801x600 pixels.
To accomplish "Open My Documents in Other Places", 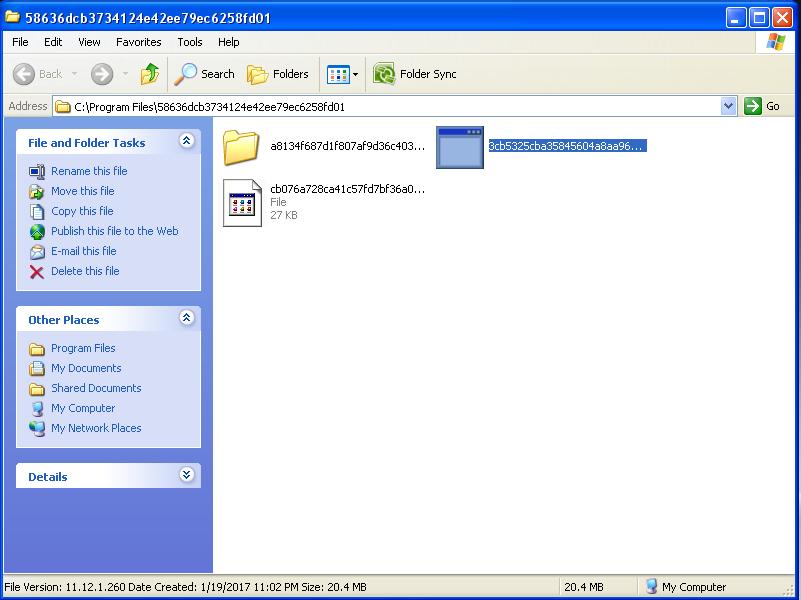I will click(x=86, y=368).
